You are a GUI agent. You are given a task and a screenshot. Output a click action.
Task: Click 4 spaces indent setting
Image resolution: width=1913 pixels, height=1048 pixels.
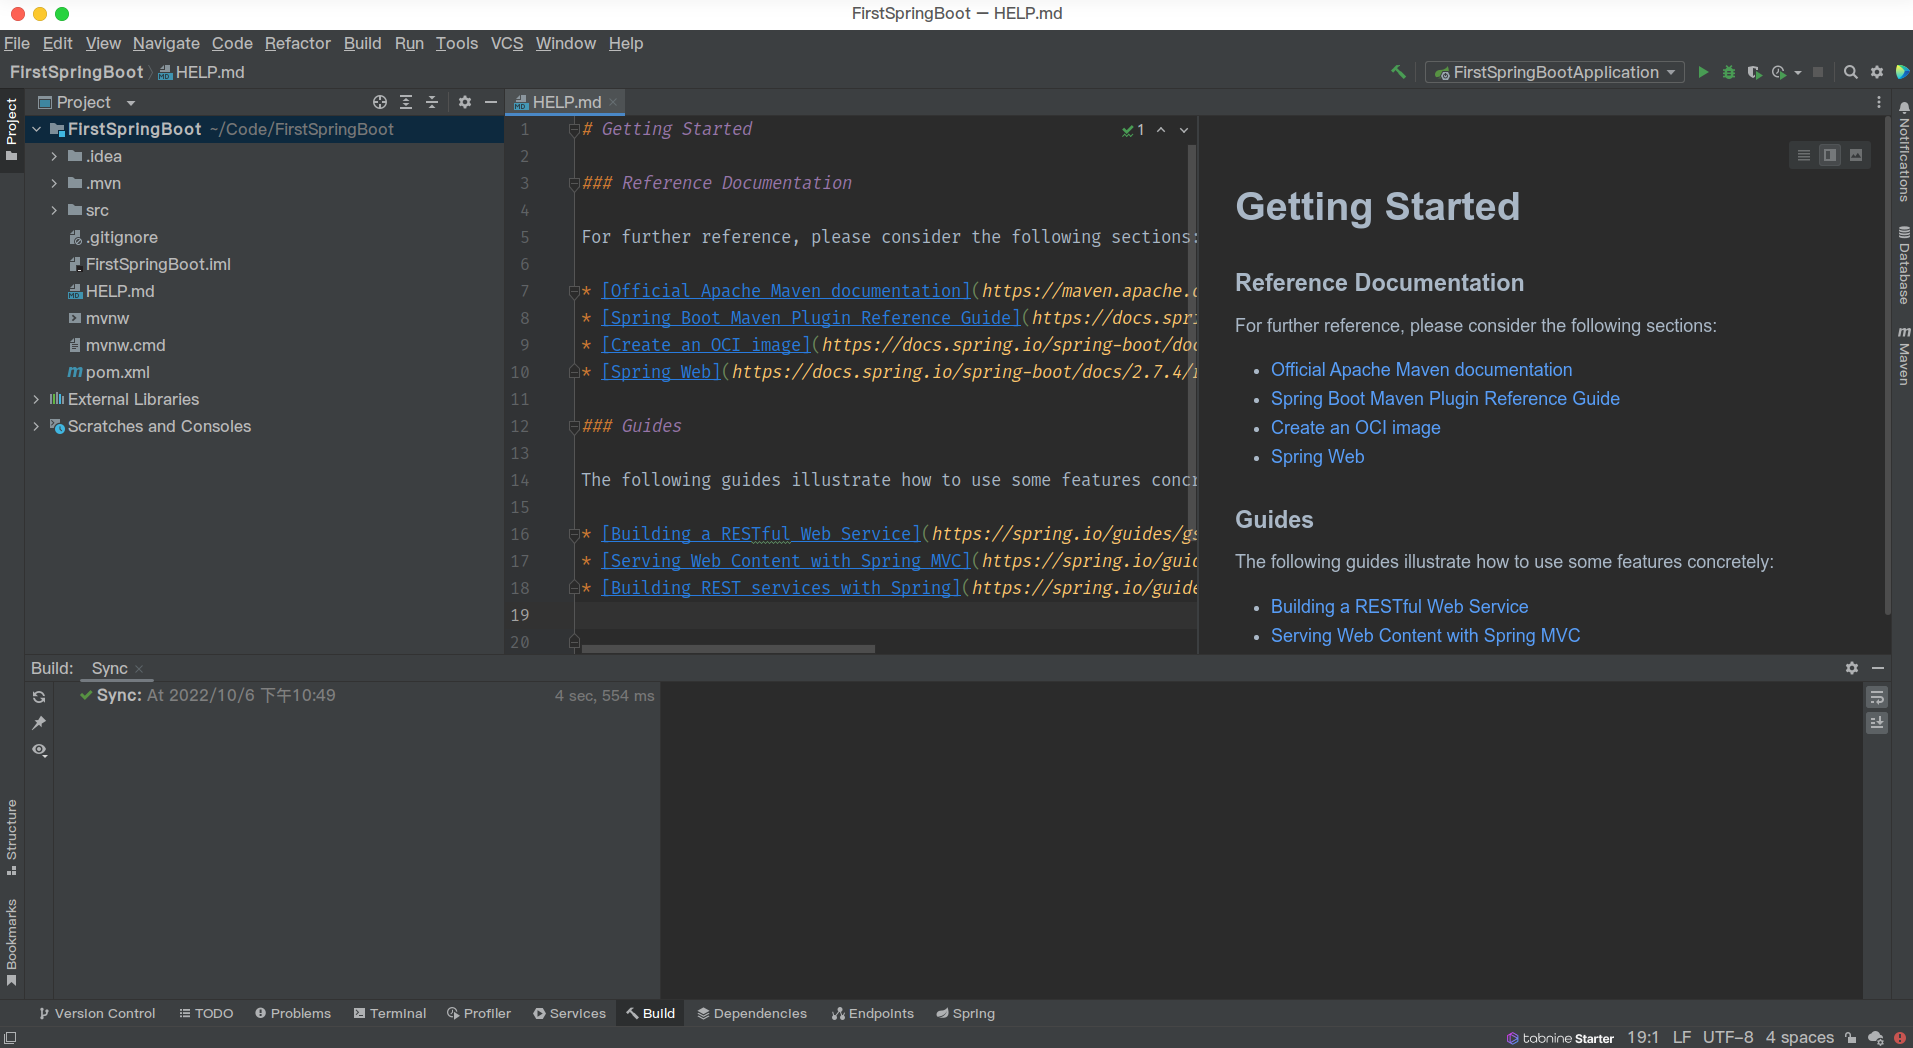[1799, 1037]
